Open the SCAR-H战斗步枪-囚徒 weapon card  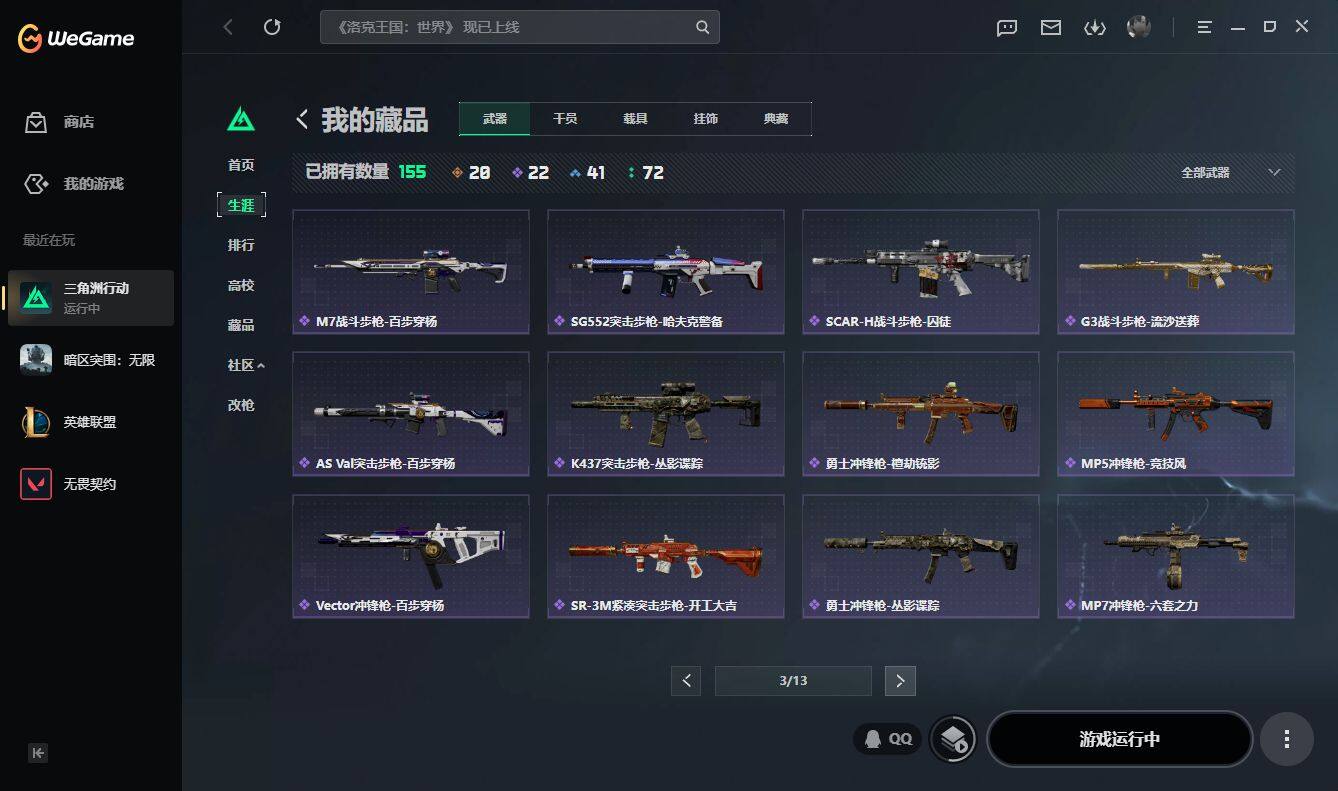pos(920,271)
